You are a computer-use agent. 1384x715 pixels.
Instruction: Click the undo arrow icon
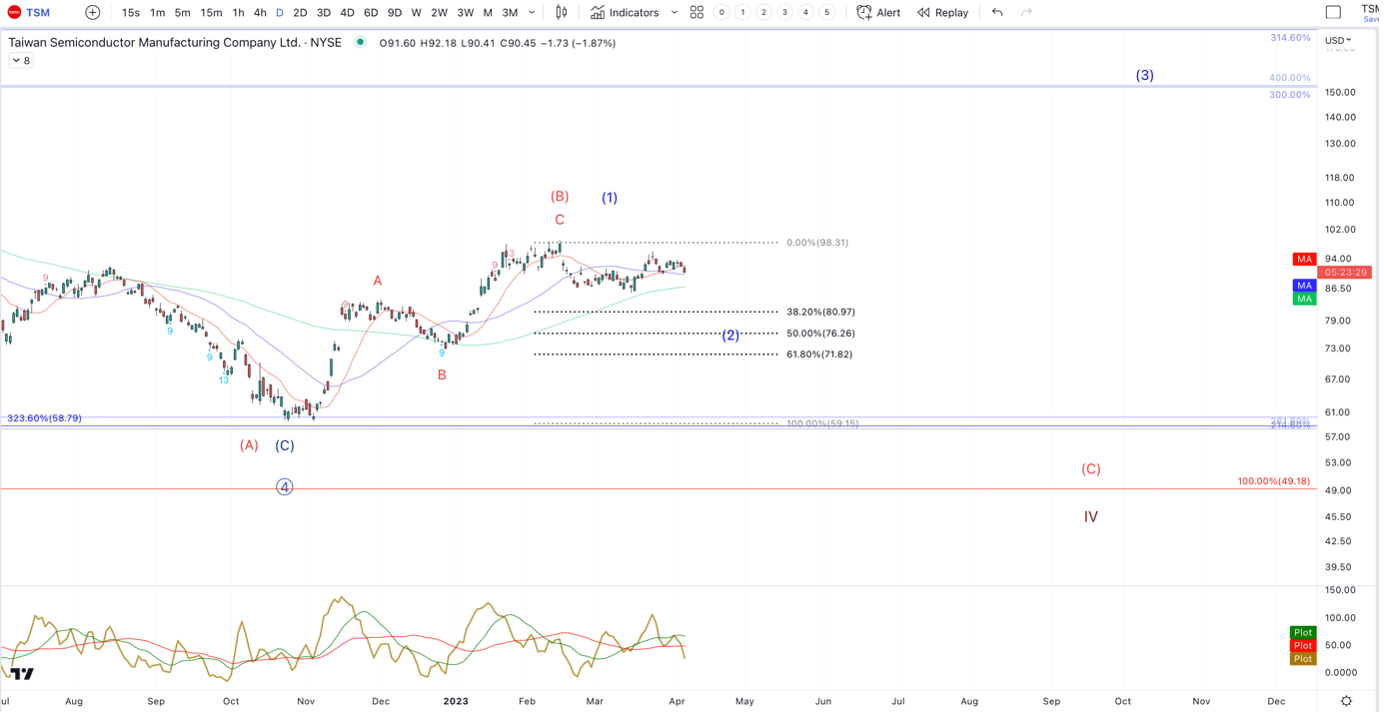pos(997,13)
